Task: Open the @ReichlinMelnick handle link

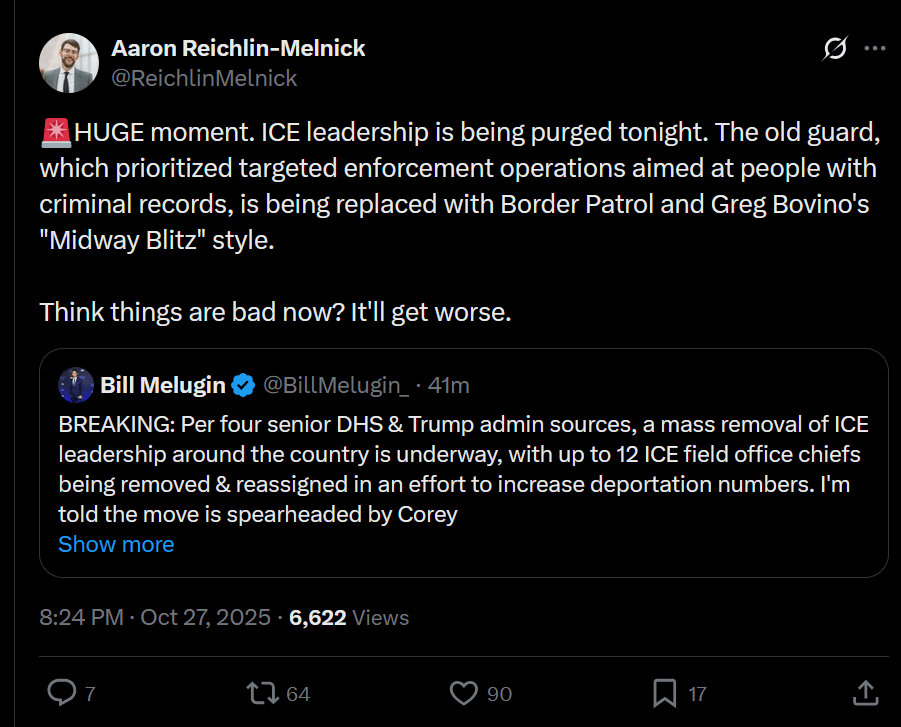Action: 204,77
